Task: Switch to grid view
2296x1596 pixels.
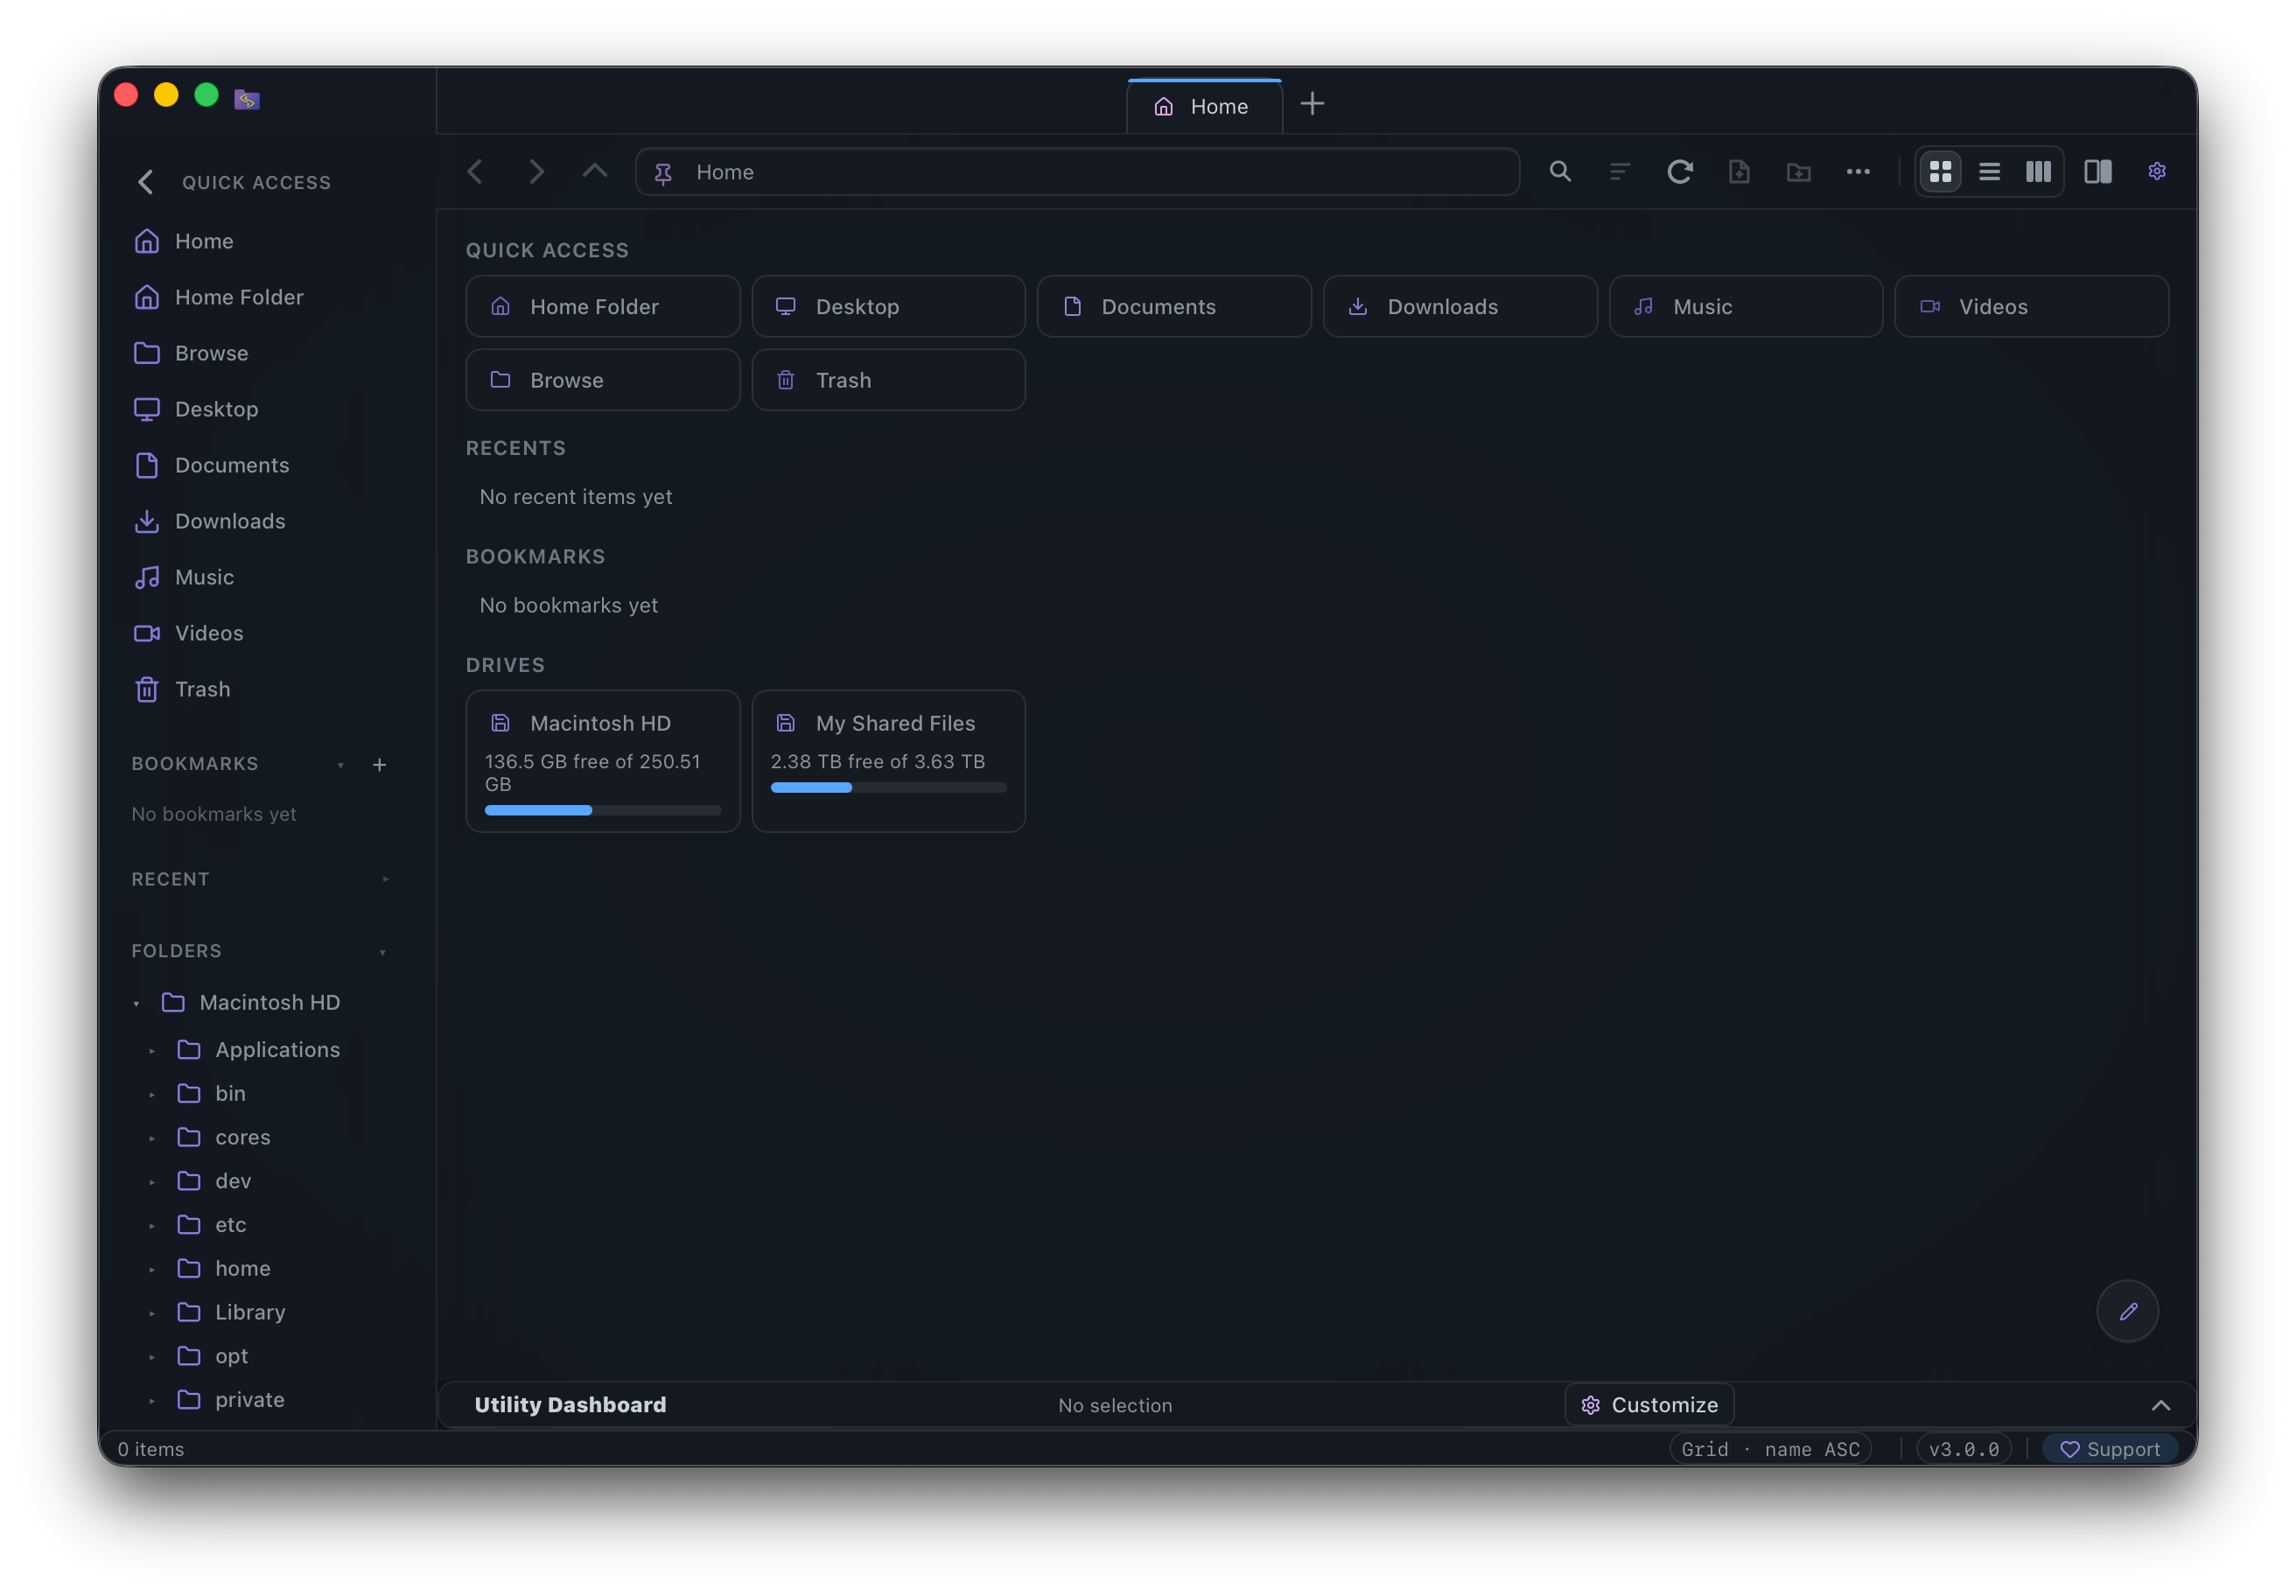Action: [1940, 172]
